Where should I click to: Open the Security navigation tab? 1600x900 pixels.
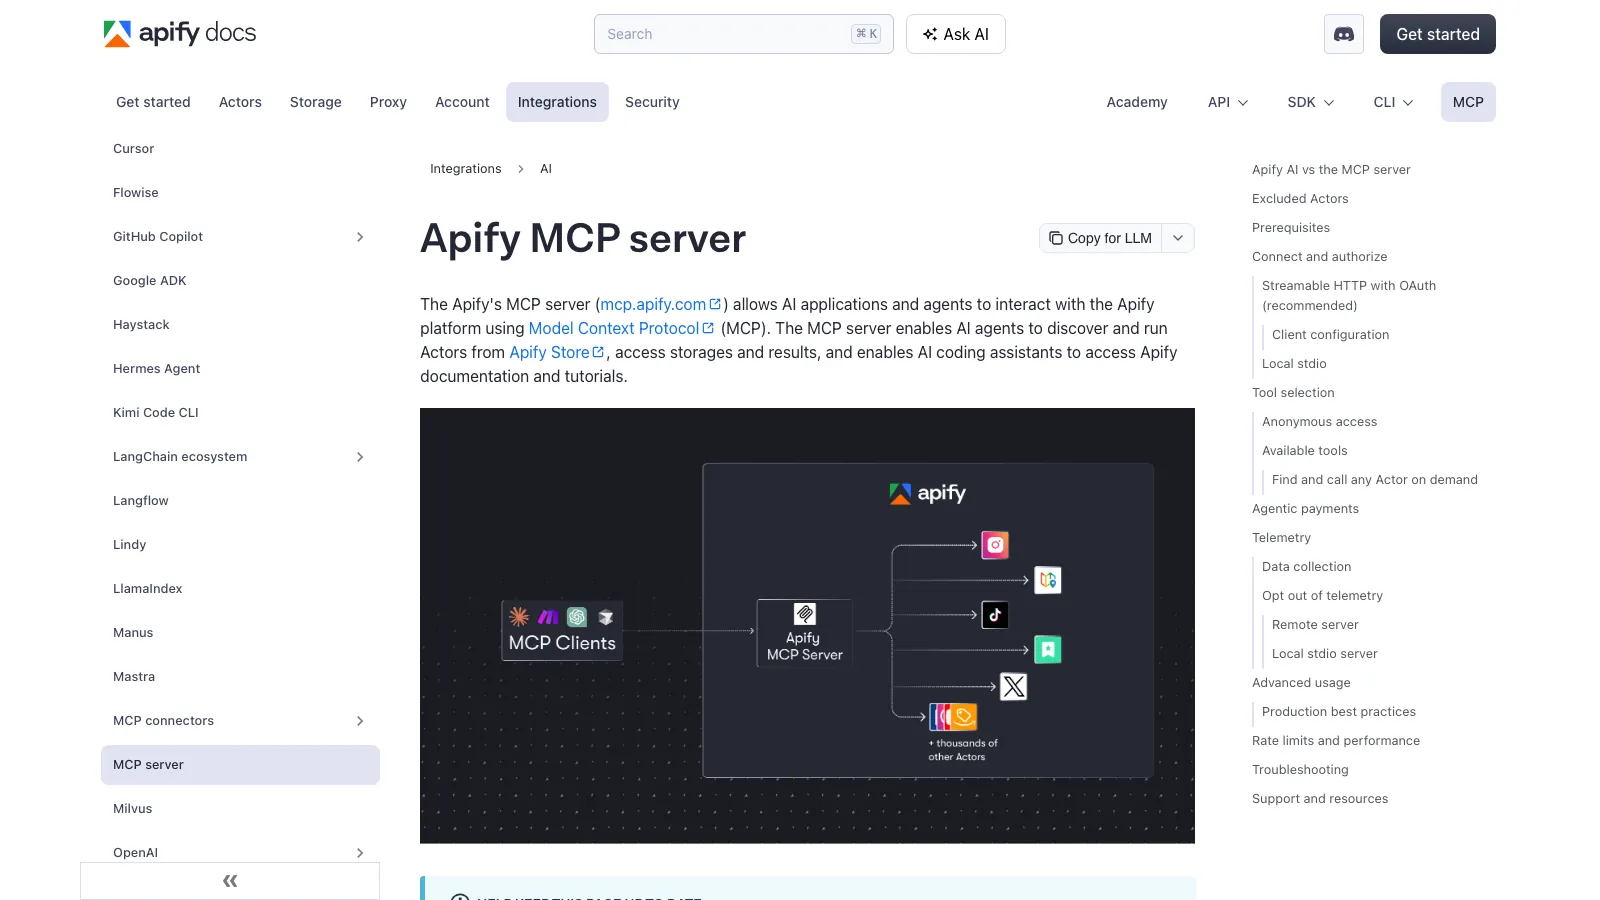tap(652, 102)
